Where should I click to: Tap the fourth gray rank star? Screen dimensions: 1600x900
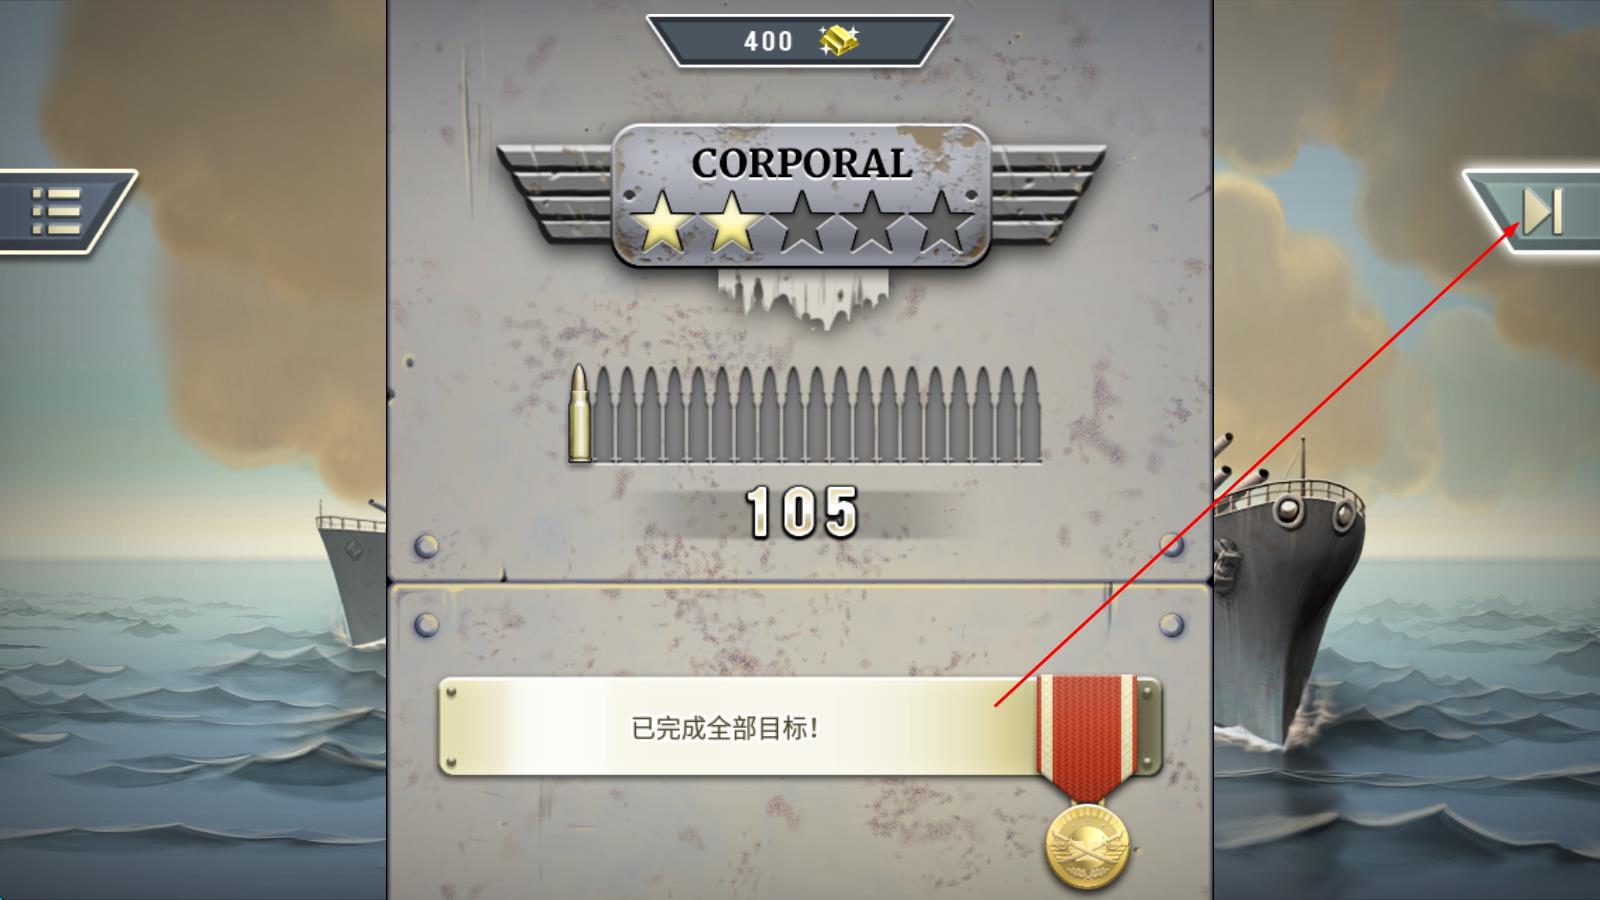(870, 222)
